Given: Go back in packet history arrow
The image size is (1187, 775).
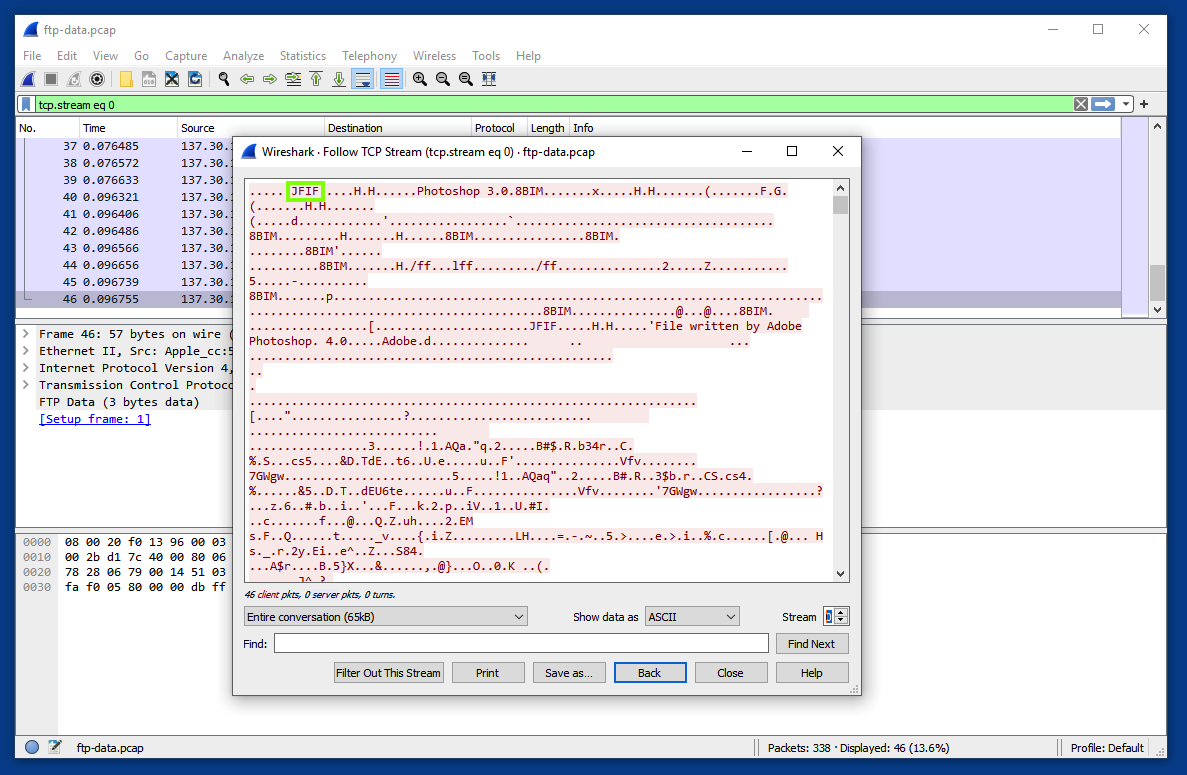Looking at the screenshot, I should [x=247, y=79].
